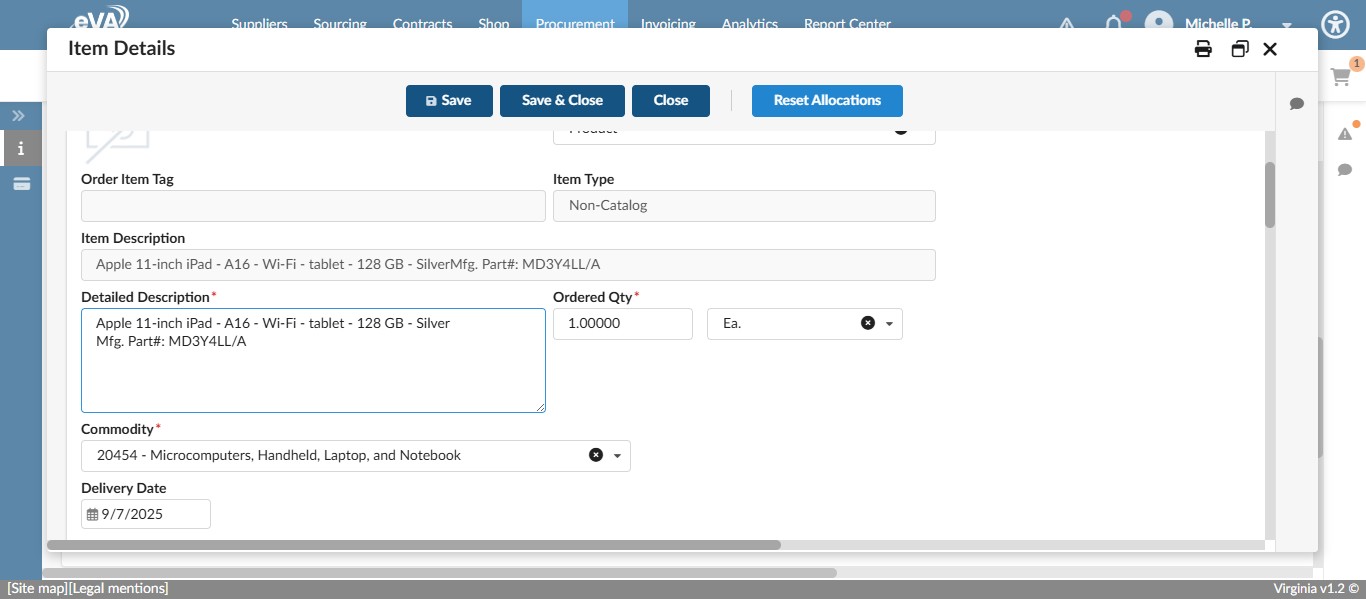
Task: Open the unit of measure dropdown
Action: click(888, 323)
